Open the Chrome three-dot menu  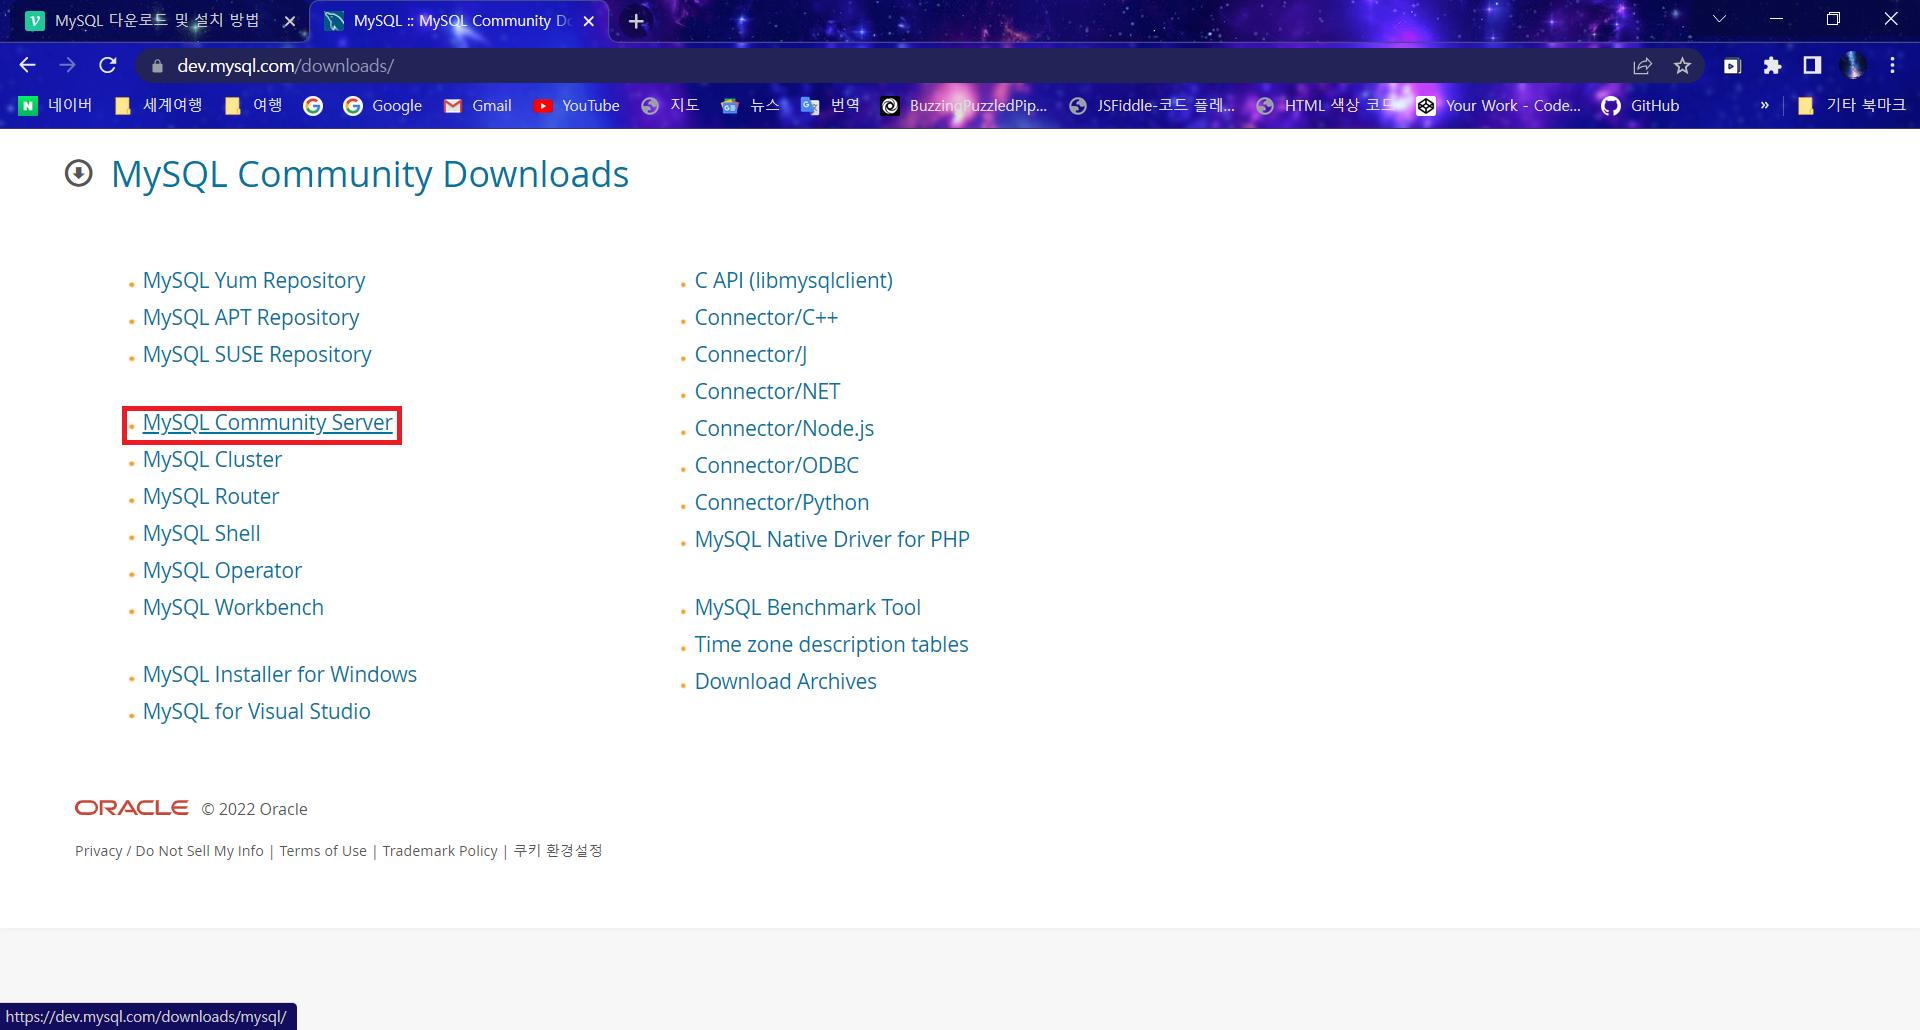click(x=1892, y=66)
